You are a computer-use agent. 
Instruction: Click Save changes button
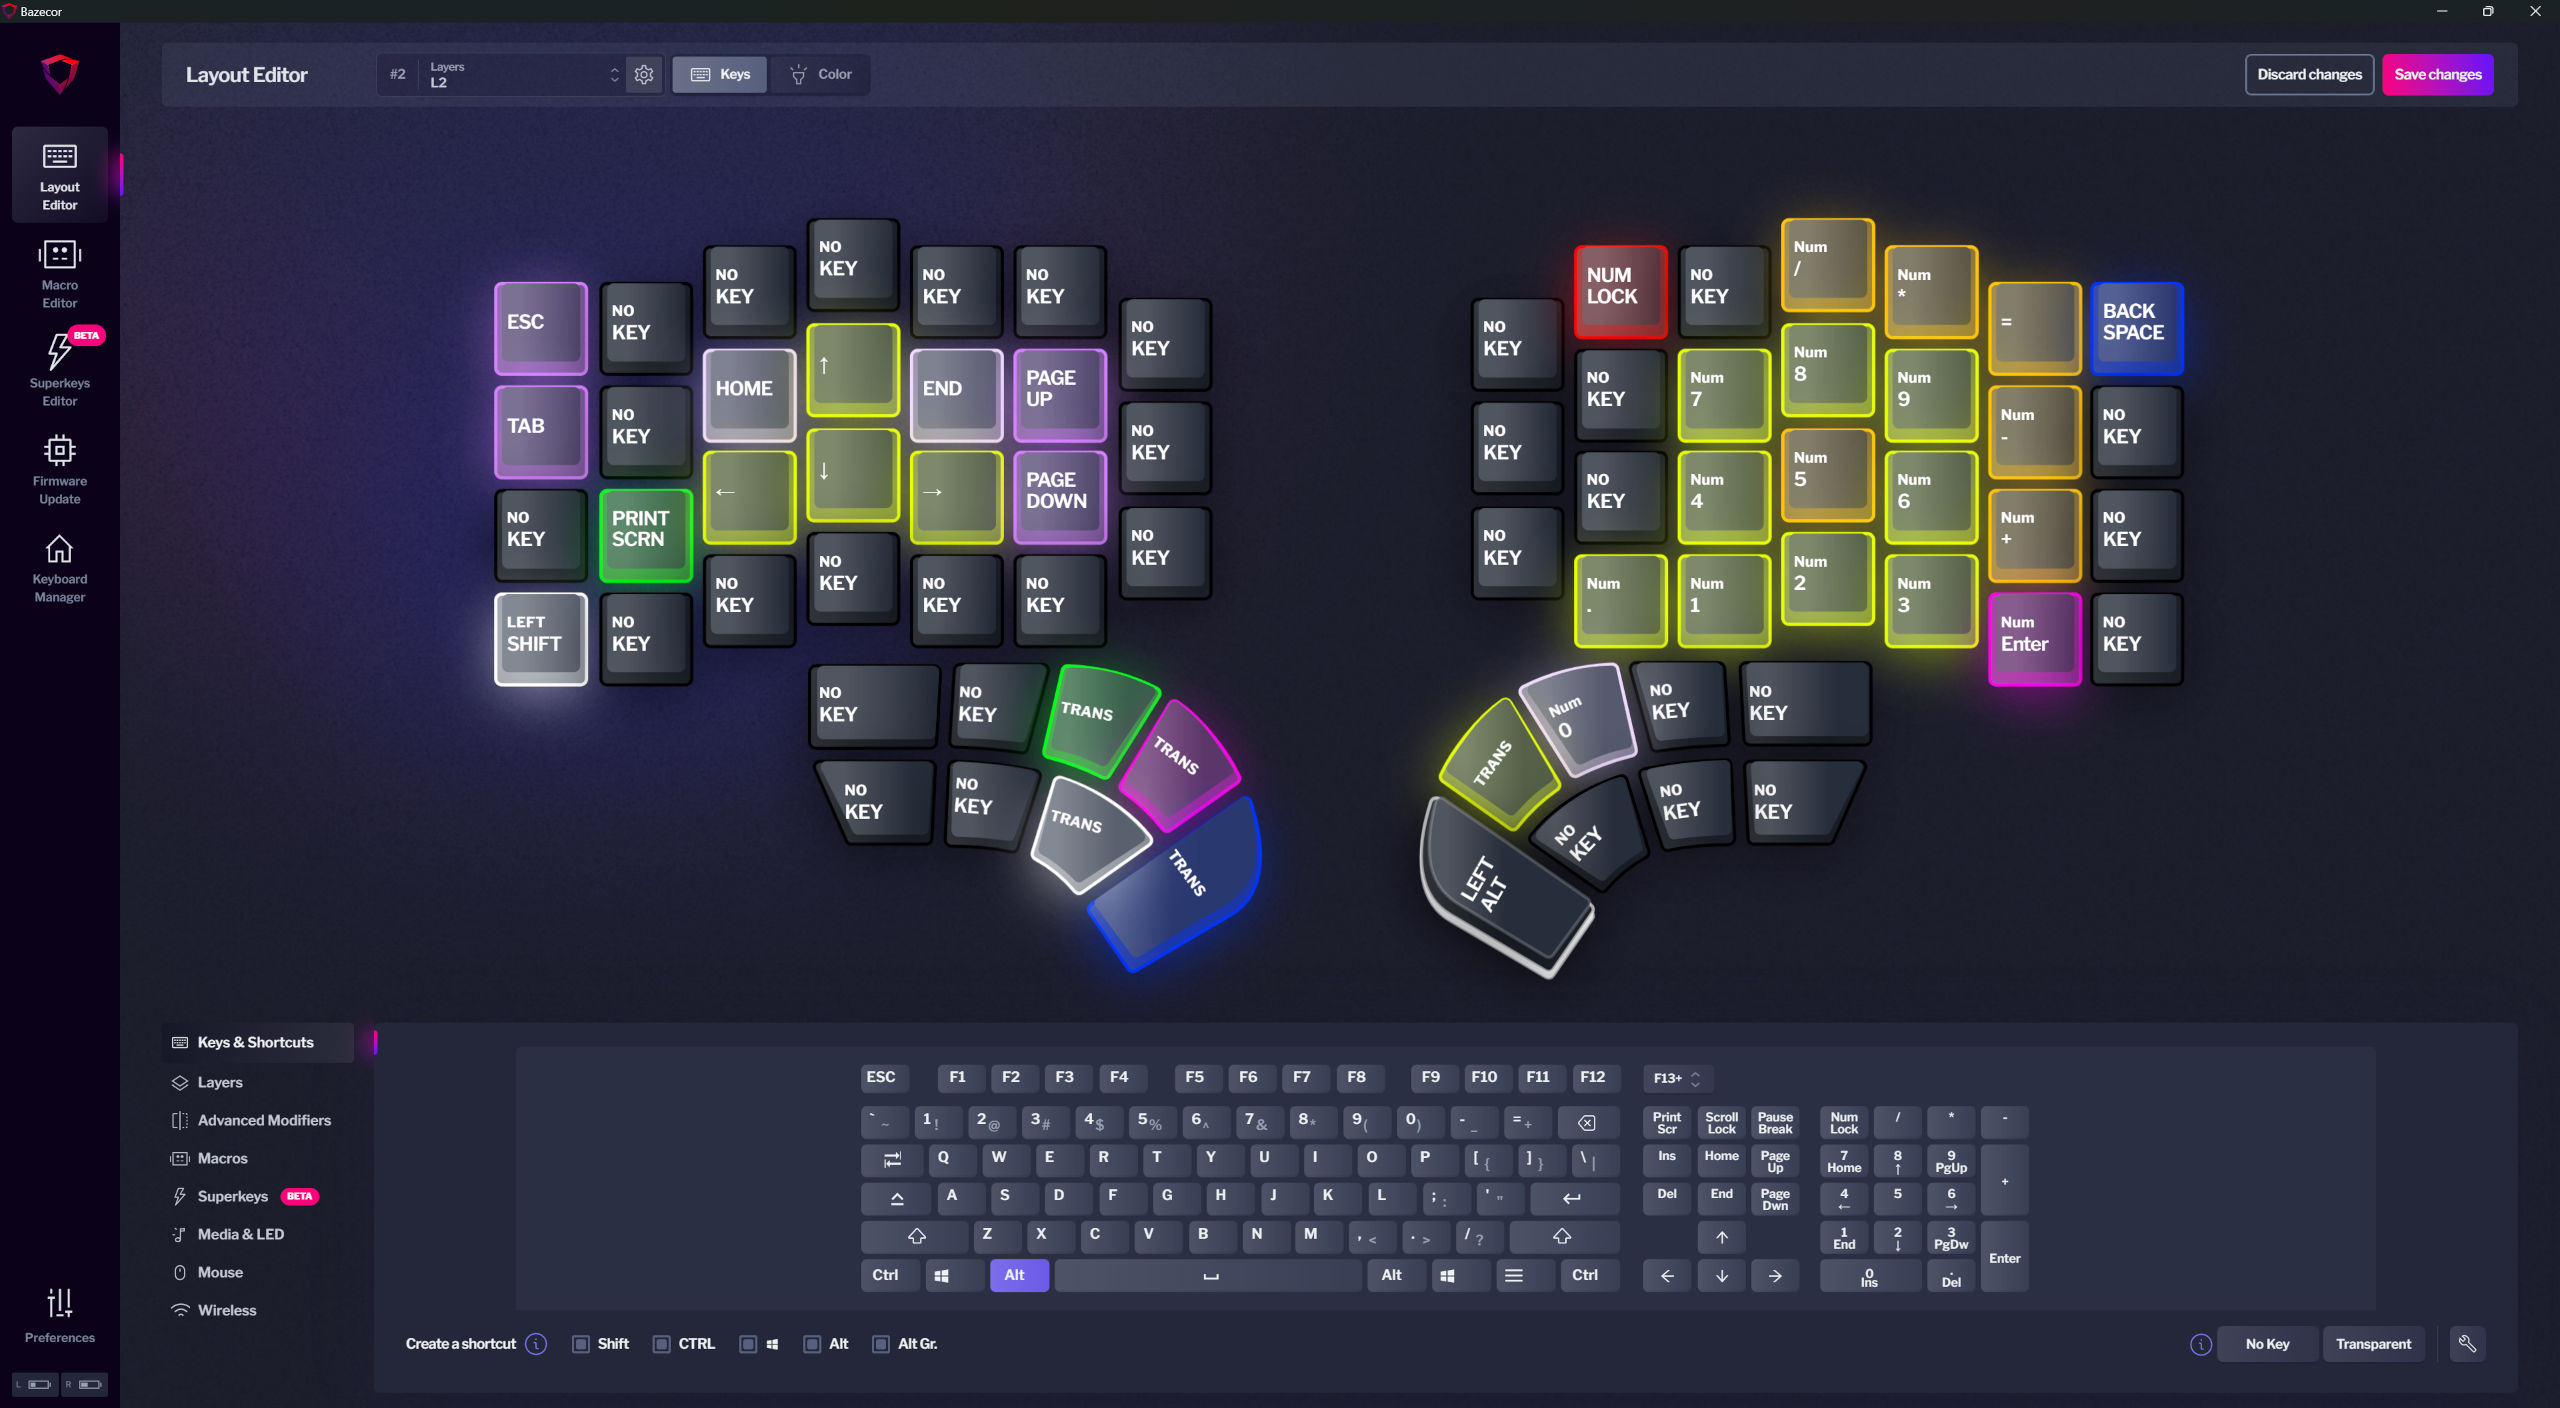(x=2435, y=73)
